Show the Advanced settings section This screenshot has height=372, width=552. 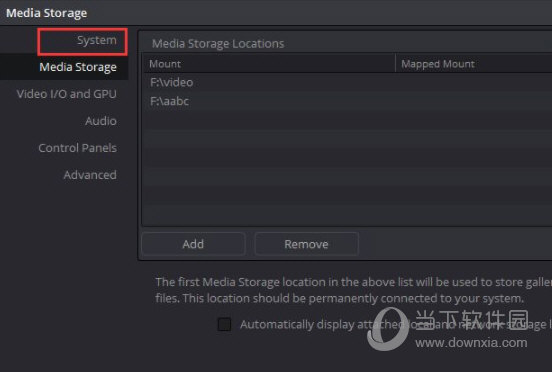(90, 175)
